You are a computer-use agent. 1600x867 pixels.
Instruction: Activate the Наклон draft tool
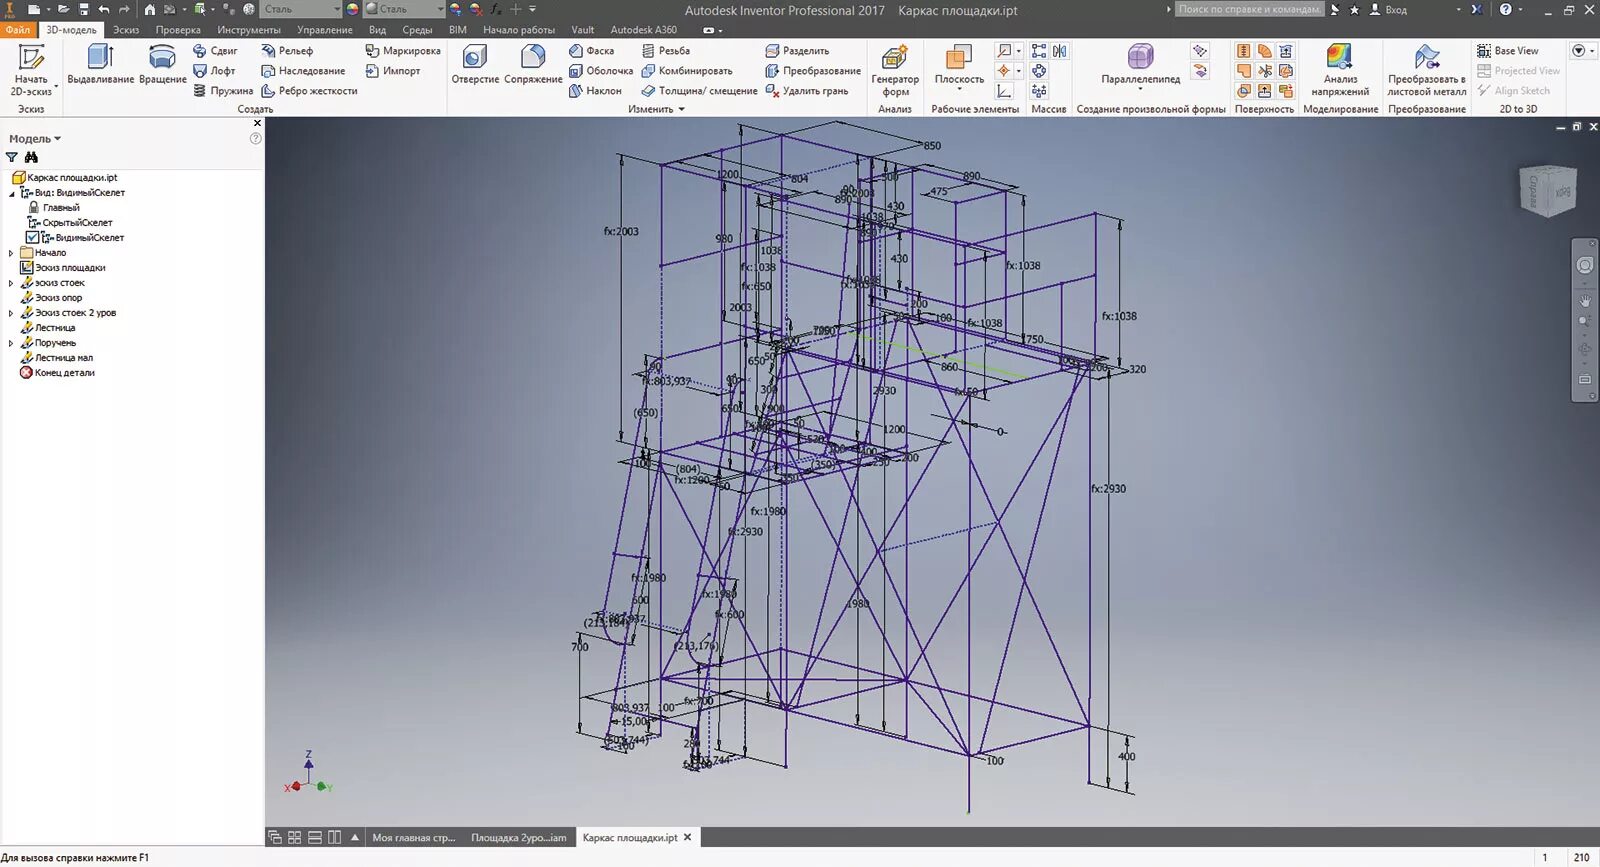595,90
